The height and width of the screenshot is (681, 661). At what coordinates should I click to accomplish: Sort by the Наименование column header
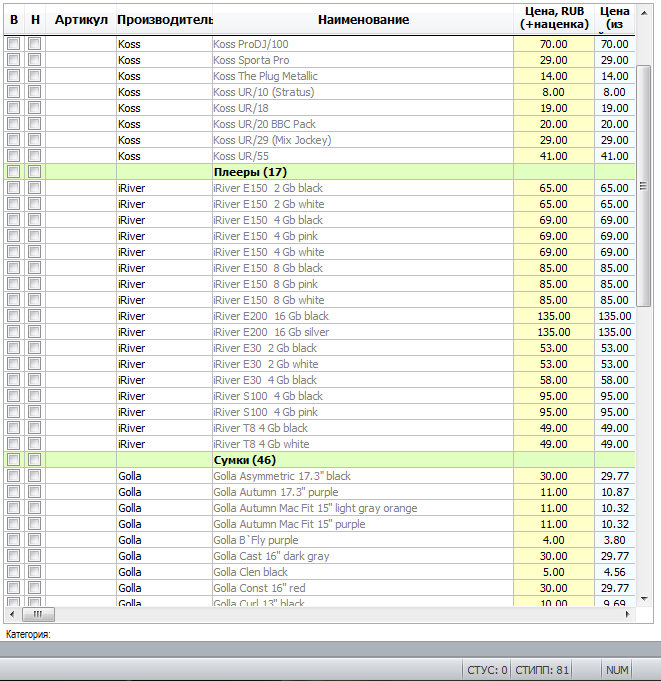(x=363, y=20)
